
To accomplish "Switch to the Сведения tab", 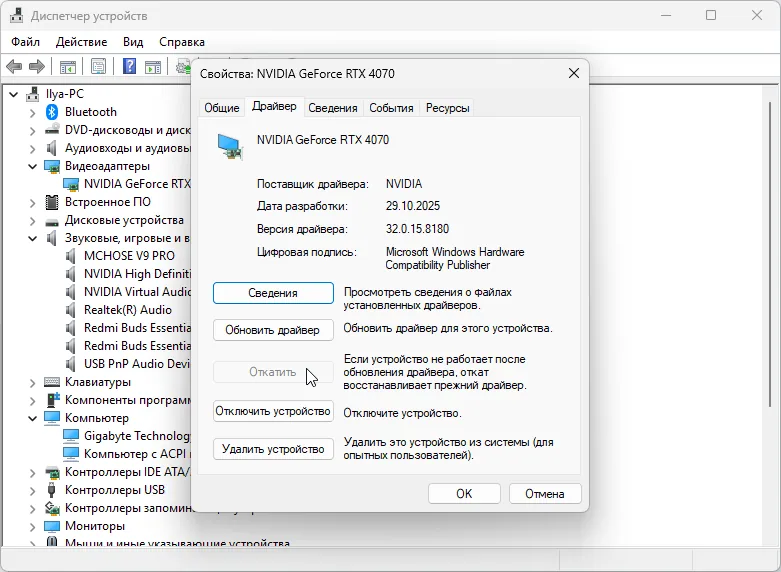I will pyautogui.click(x=333, y=108).
